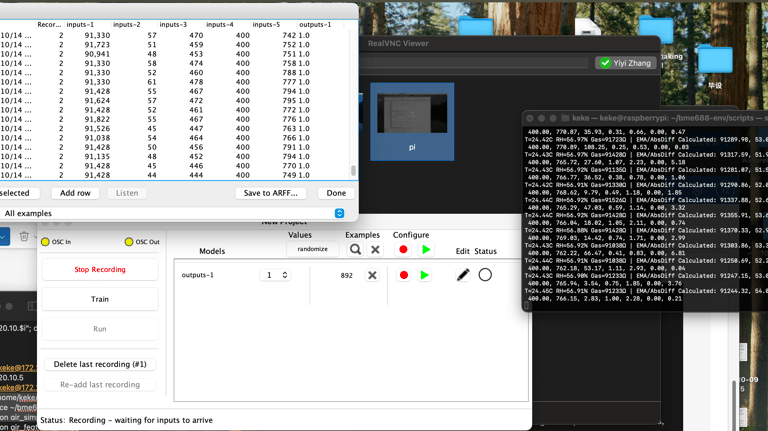Select inputs-5 cell with value 788
The width and height of the screenshot is (768, 431).
[x=289, y=72]
